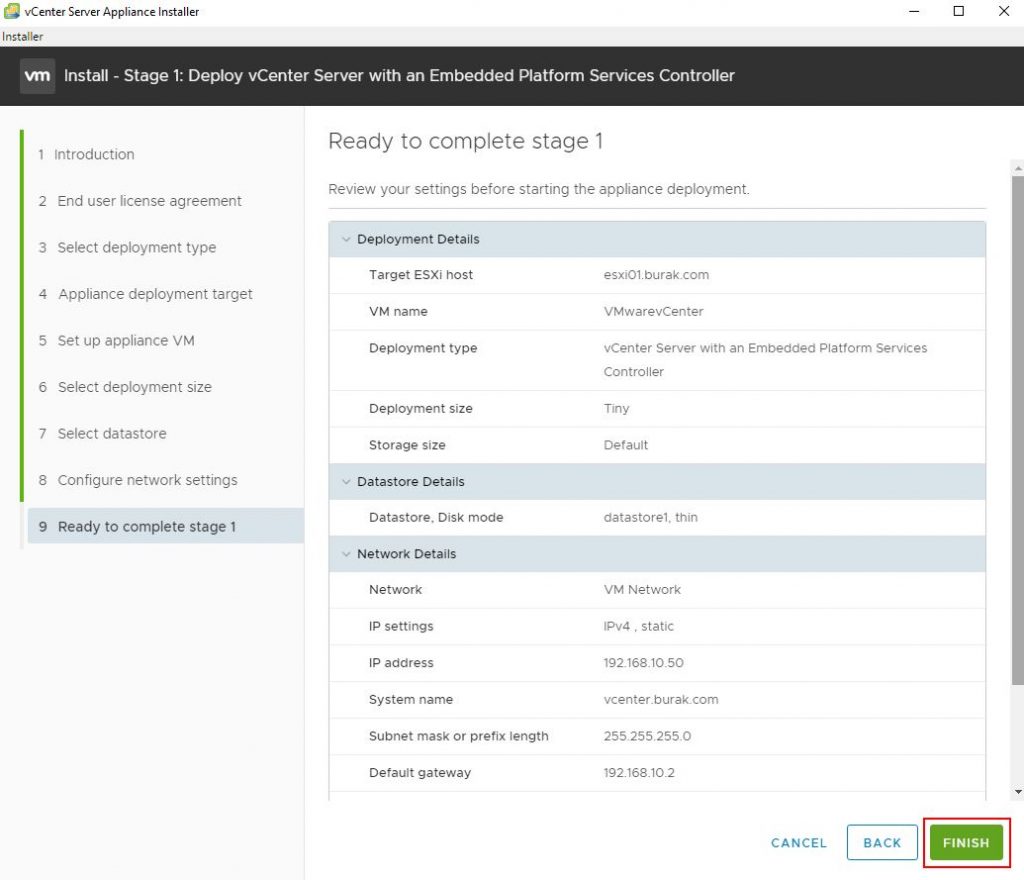Click the Finish button
Screen dimensions: 1024x880
(966, 843)
